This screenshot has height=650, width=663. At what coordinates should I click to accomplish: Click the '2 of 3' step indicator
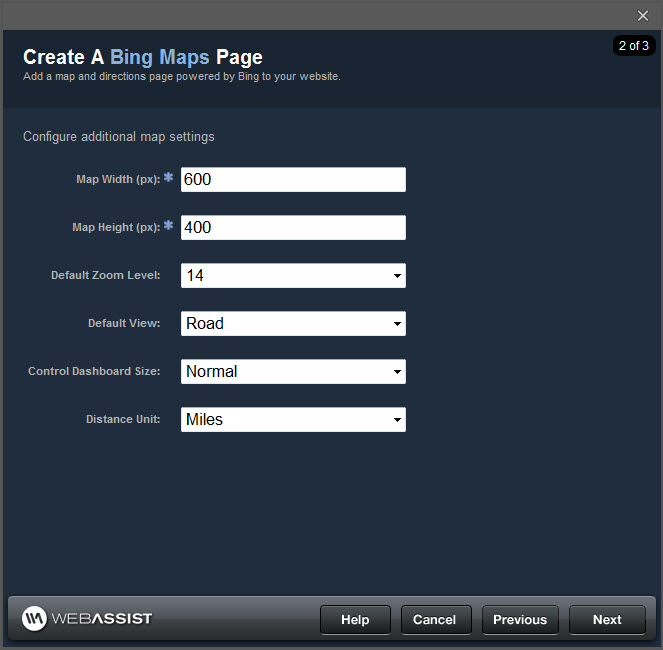633,46
